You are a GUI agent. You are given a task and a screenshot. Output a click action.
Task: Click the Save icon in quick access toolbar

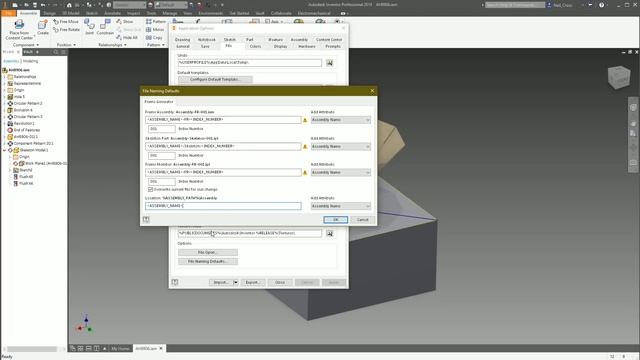pyautogui.click(x=34, y=5)
